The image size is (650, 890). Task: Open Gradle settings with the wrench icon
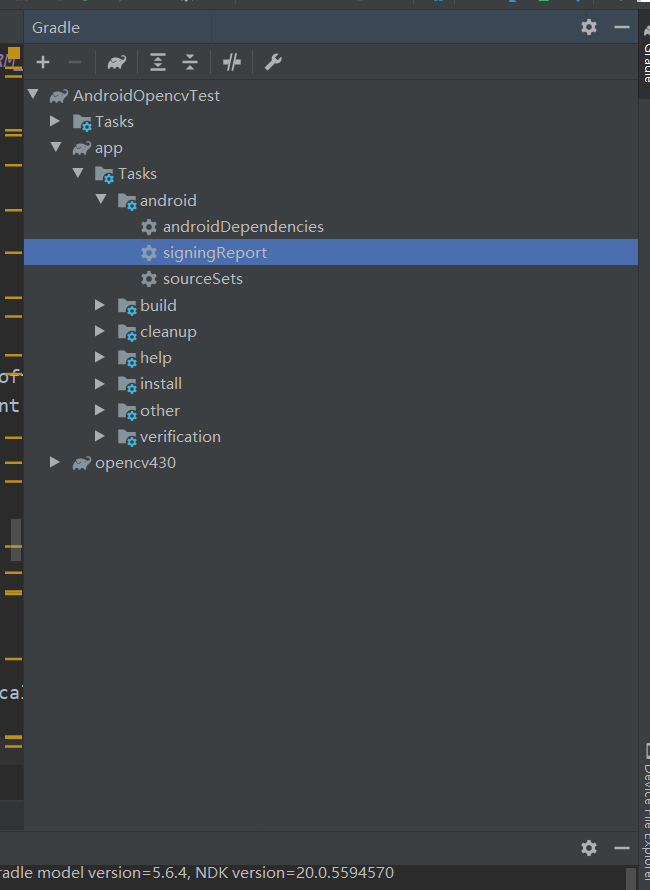point(273,62)
